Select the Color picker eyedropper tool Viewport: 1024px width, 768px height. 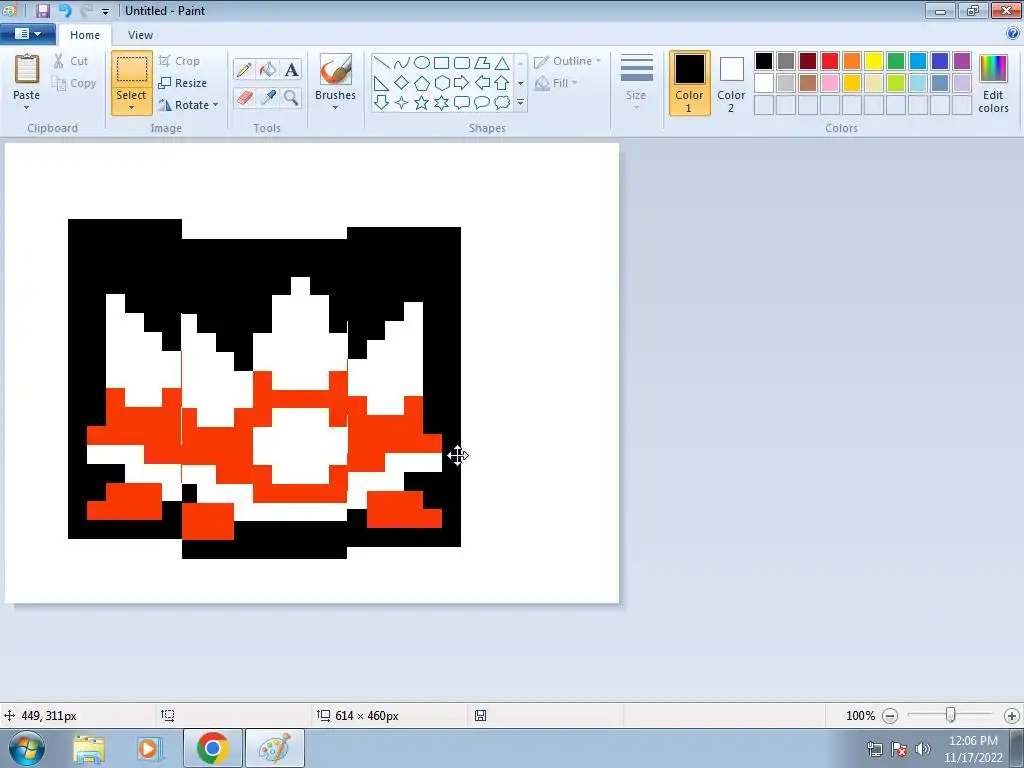coord(268,97)
